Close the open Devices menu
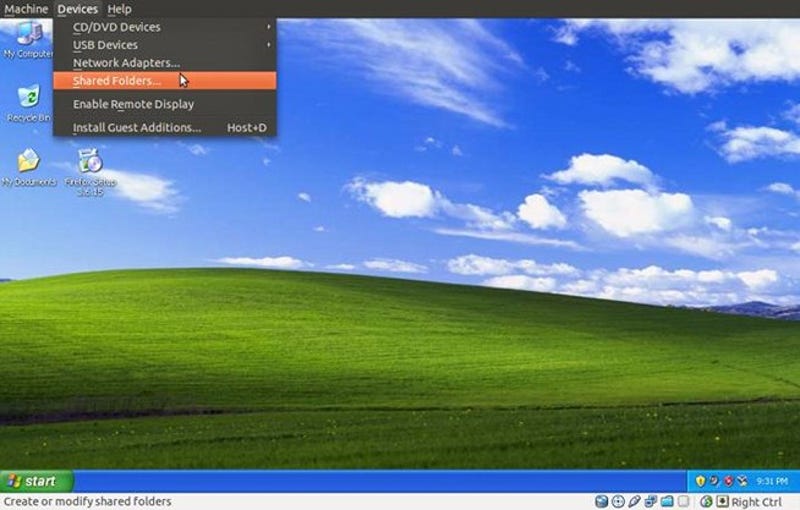The image size is (800, 510). pos(78,9)
